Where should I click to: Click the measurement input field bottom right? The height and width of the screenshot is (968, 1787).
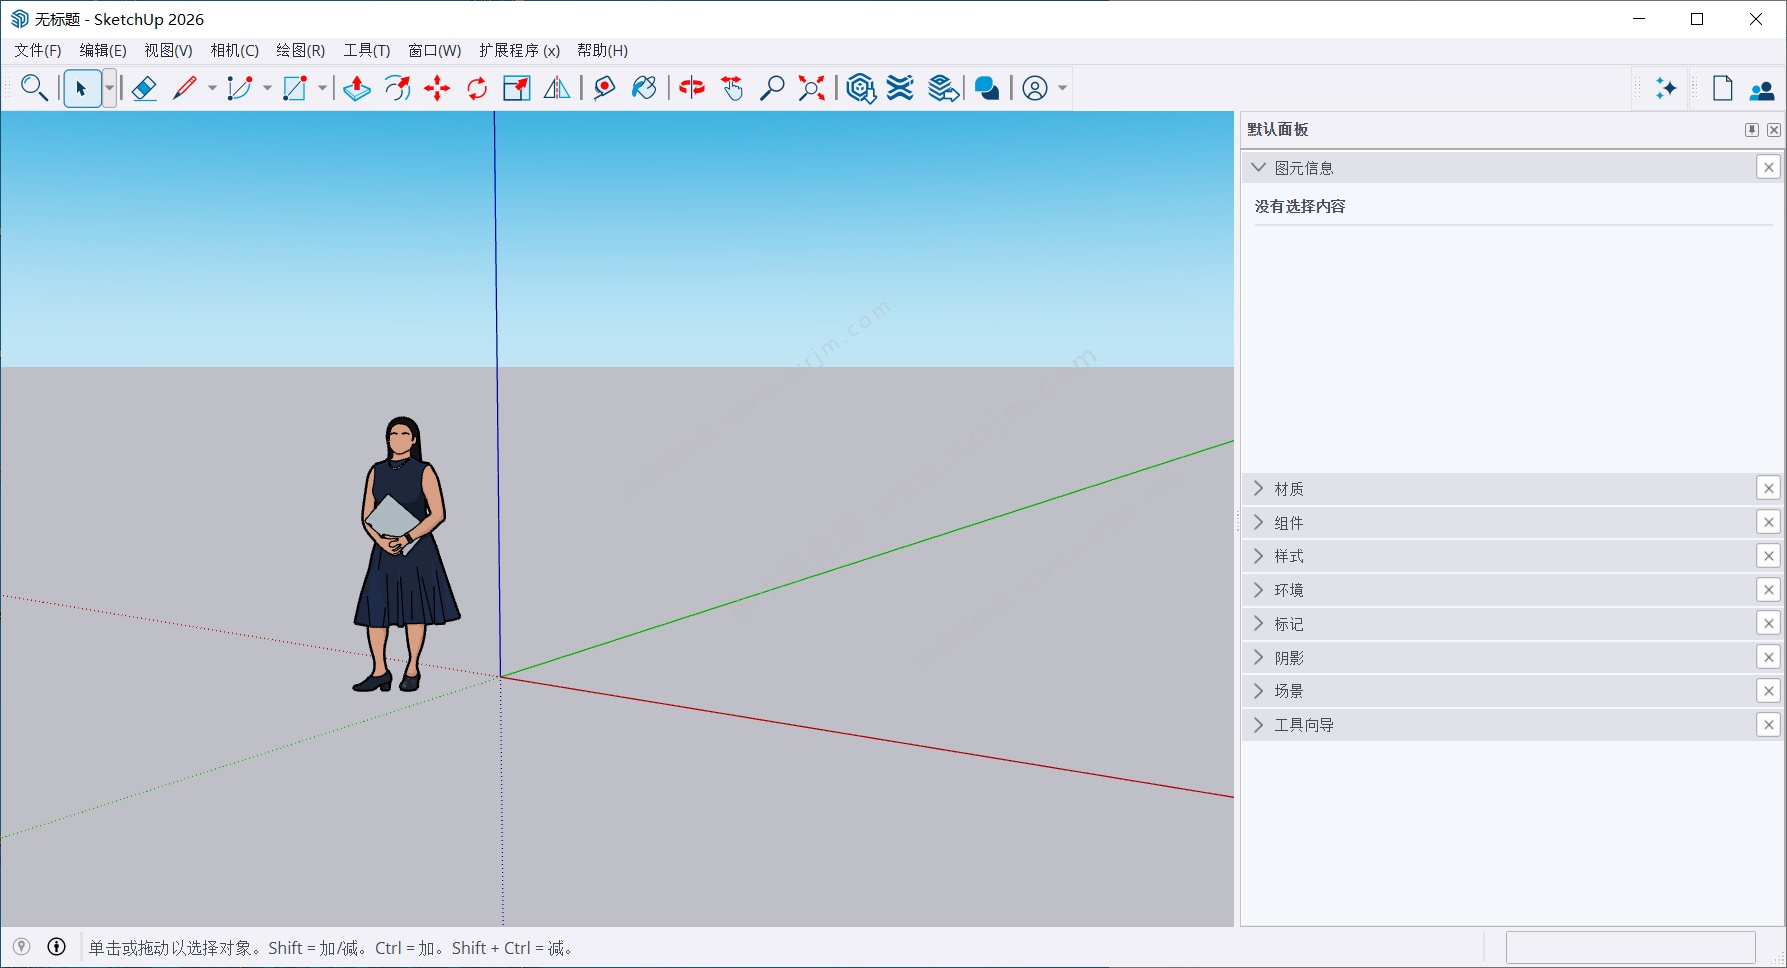click(x=1631, y=946)
